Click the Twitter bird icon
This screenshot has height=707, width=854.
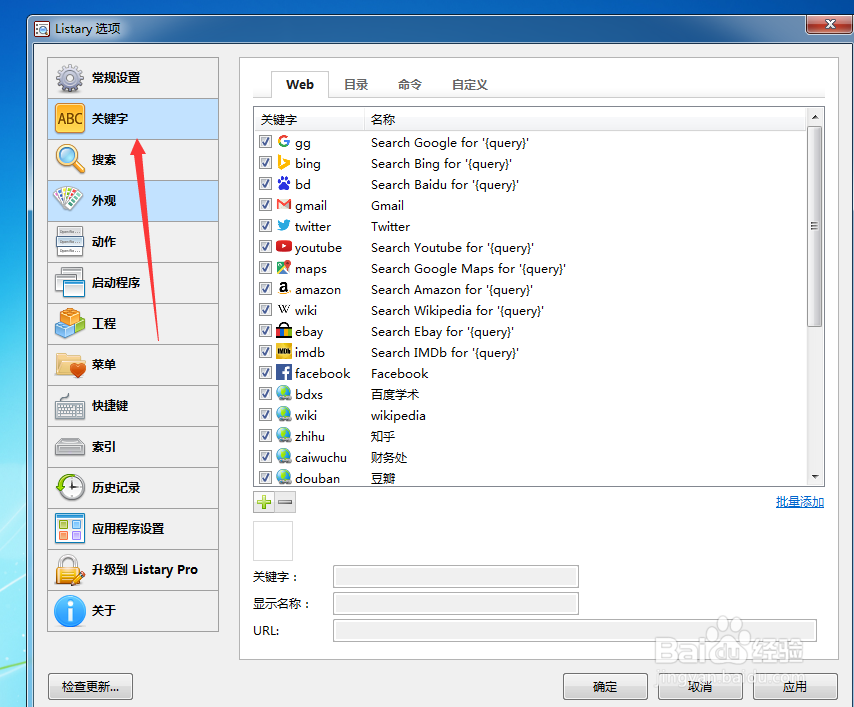coord(284,225)
